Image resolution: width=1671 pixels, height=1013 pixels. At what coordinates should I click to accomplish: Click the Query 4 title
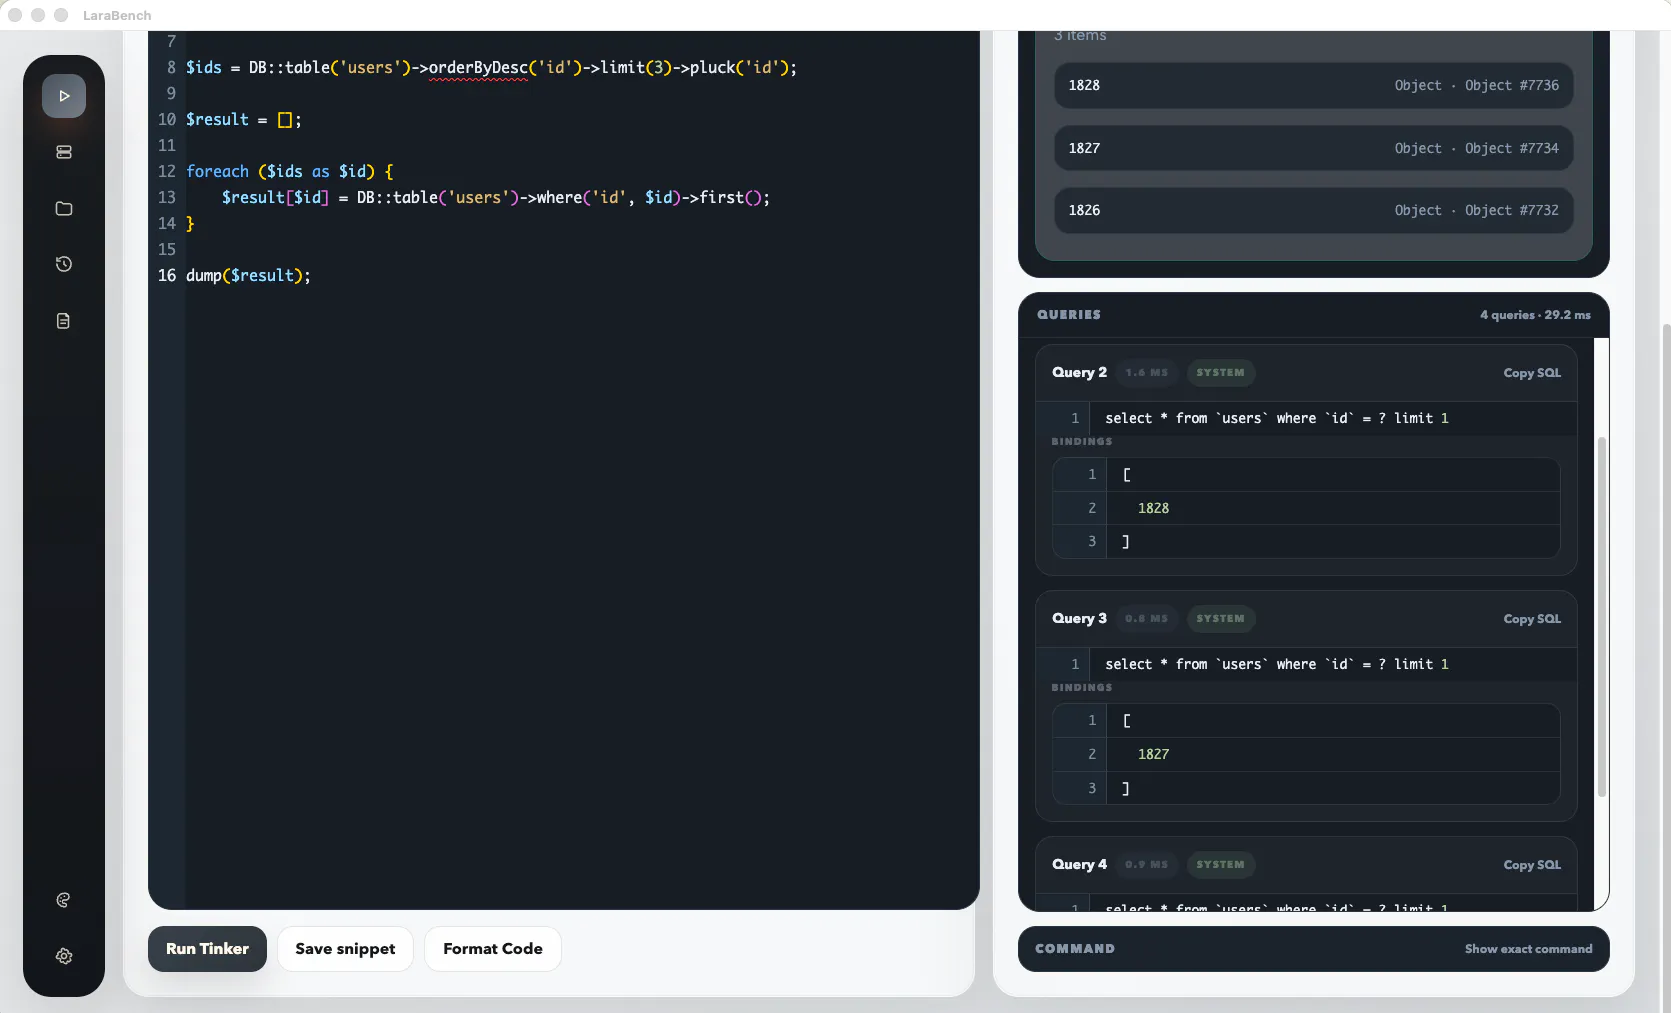1079,864
